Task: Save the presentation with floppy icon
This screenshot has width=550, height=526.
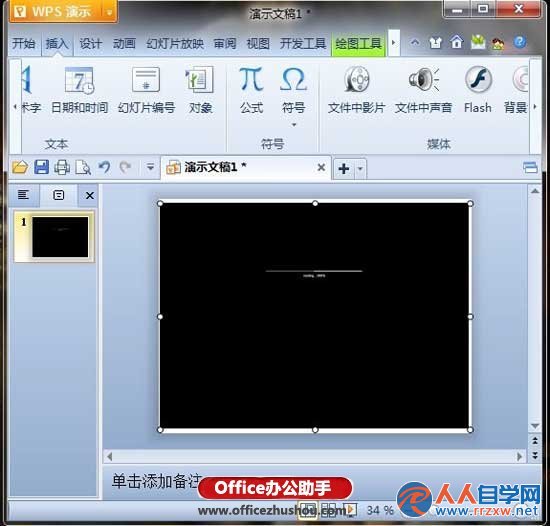Action: click(x=41, y=167)
